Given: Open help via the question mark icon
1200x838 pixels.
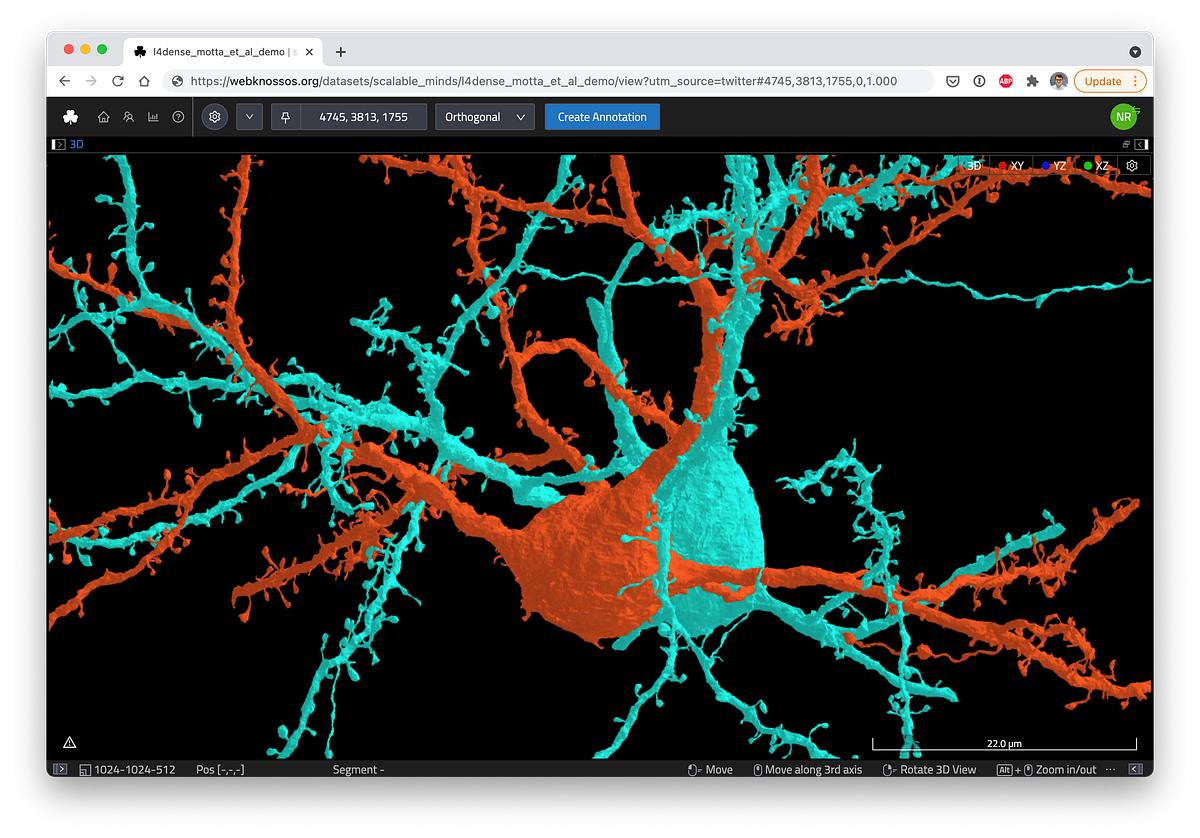Looking at the screenshot, I should click(x=178, y=116).
